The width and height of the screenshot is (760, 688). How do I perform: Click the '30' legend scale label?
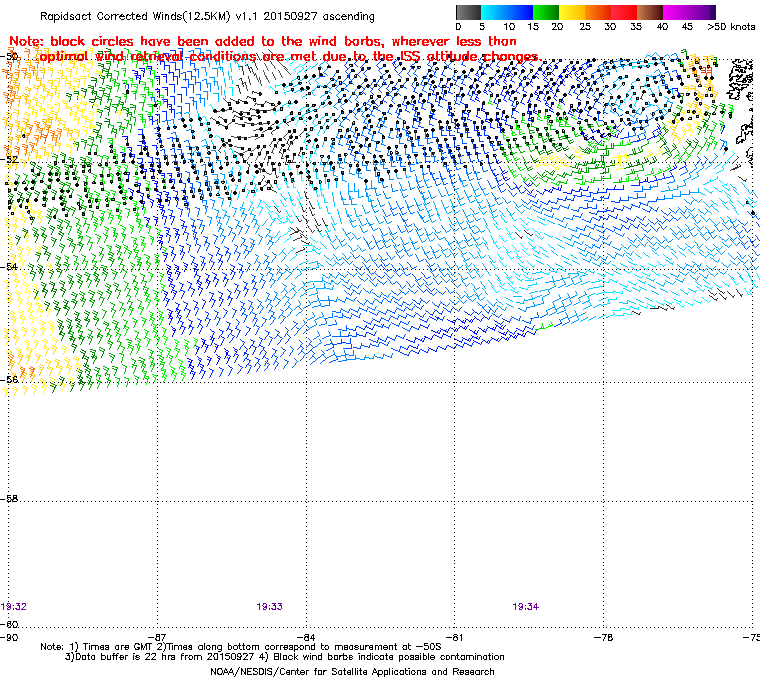pos(610,27)
